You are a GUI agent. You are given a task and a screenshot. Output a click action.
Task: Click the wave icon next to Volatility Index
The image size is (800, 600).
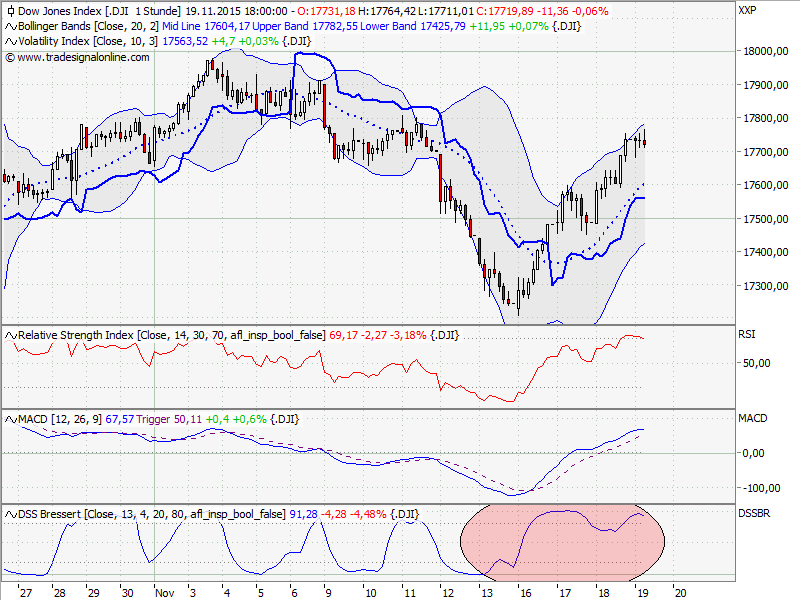(x=9, y=42)
